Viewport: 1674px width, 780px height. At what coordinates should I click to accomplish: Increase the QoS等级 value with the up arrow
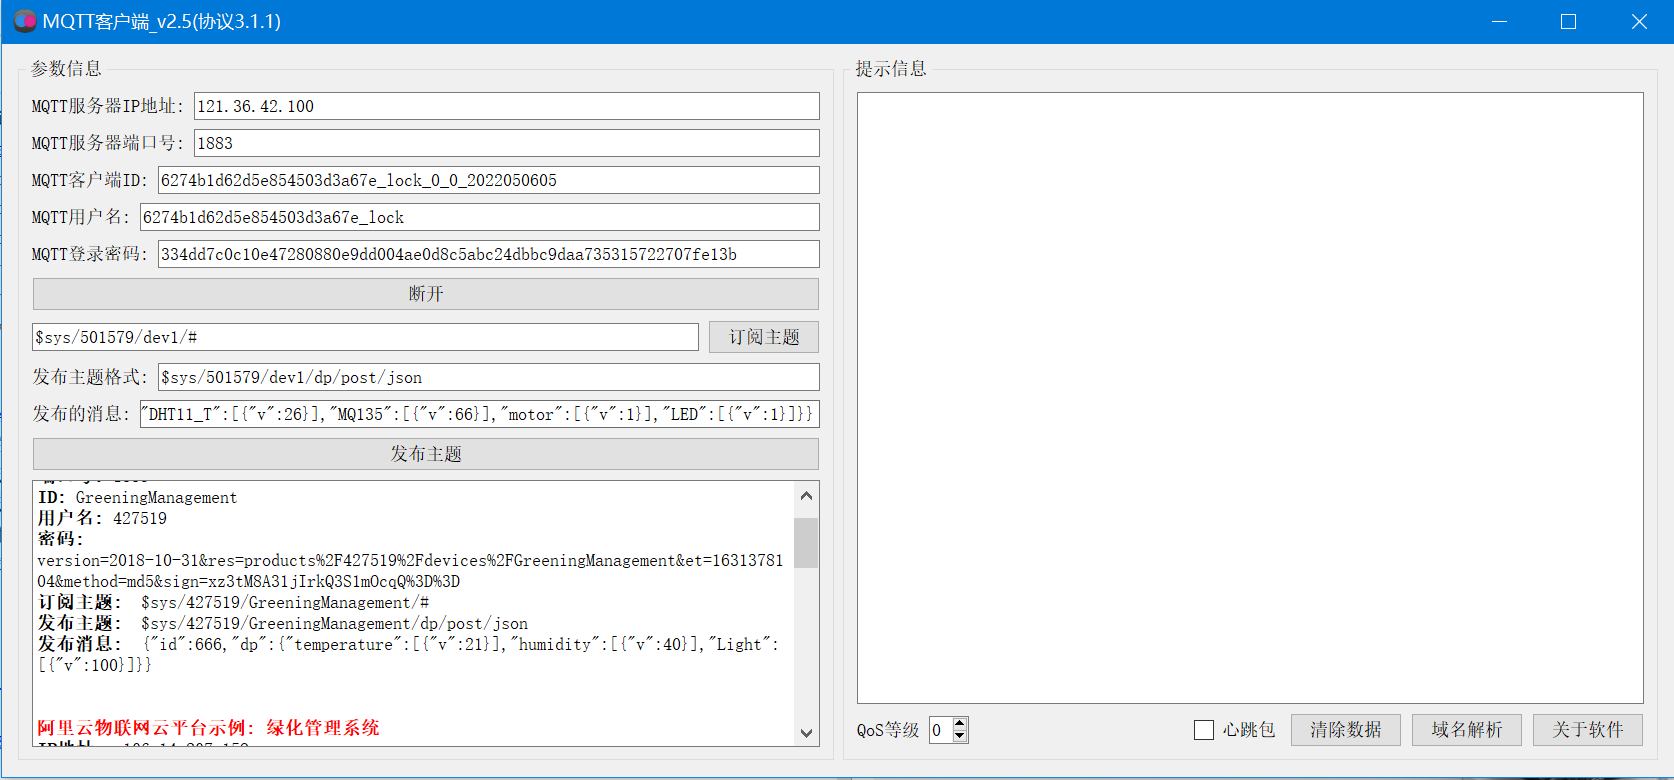960,723
